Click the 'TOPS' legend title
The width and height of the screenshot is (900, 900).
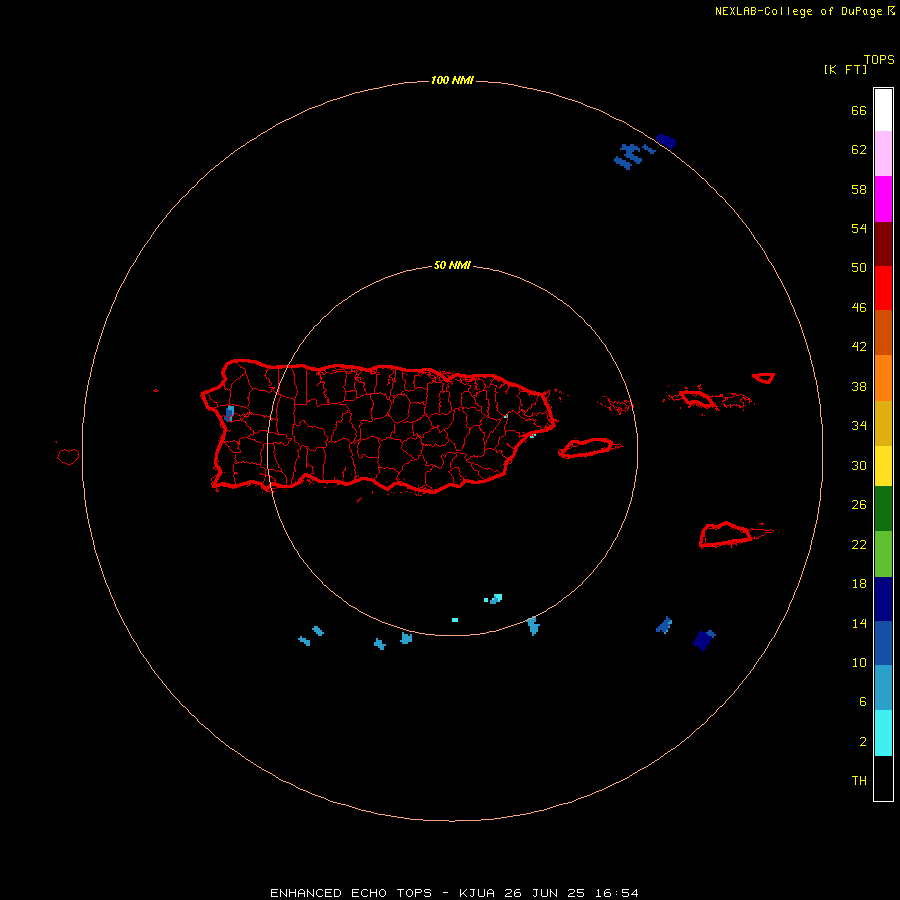(879, 60)
